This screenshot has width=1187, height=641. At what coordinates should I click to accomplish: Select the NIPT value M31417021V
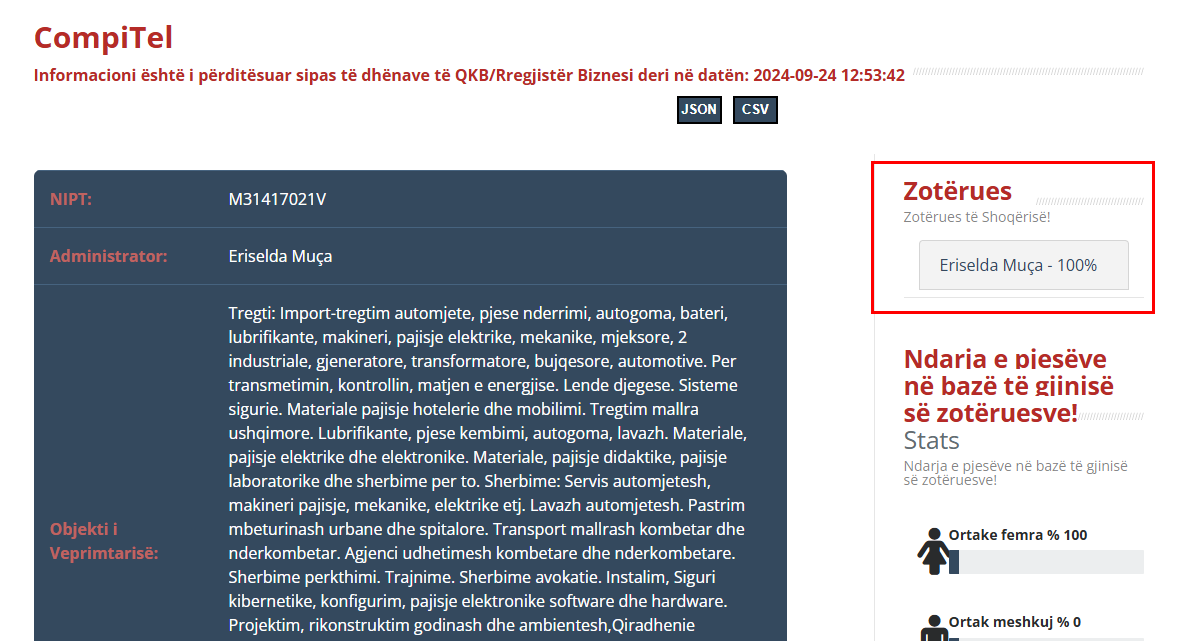pyautogui.click(x=277, y=200)
